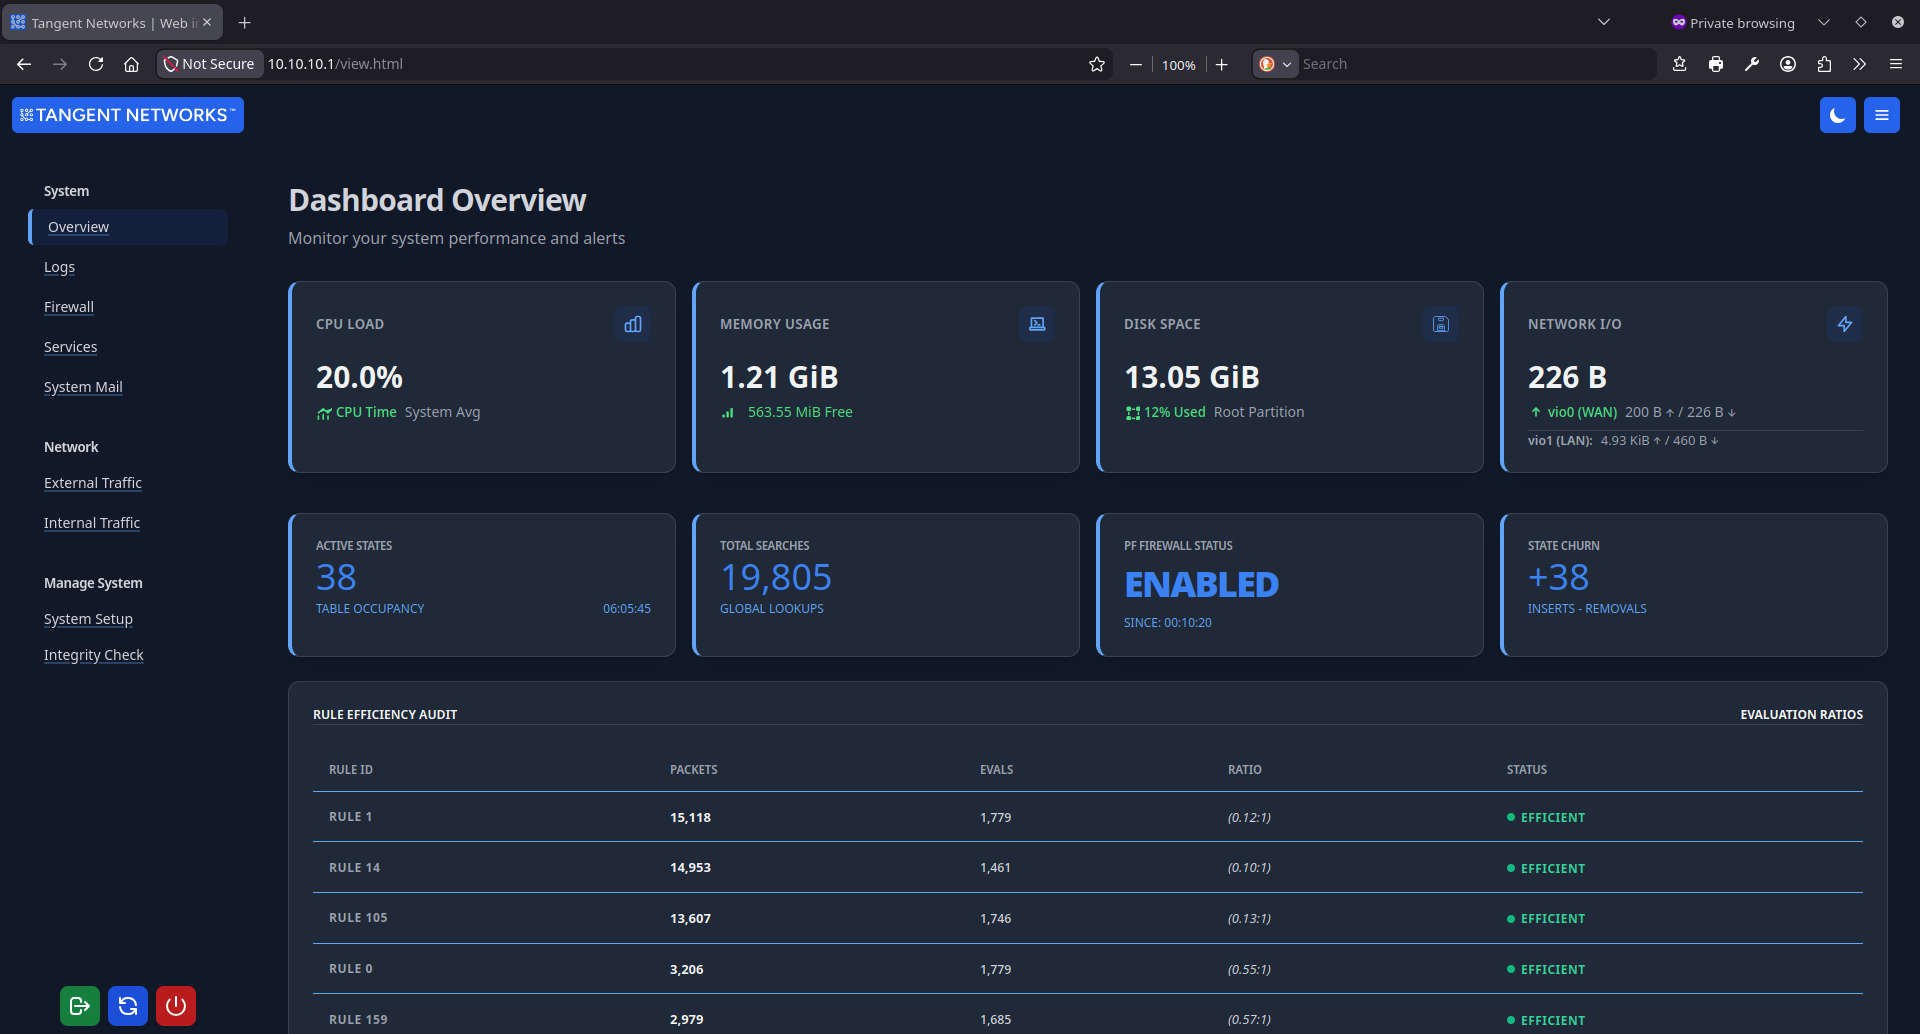The width and height of the screenshot is (1920, 1034).
Task: Expand the tab list chevron
Action: point(1603,21)
